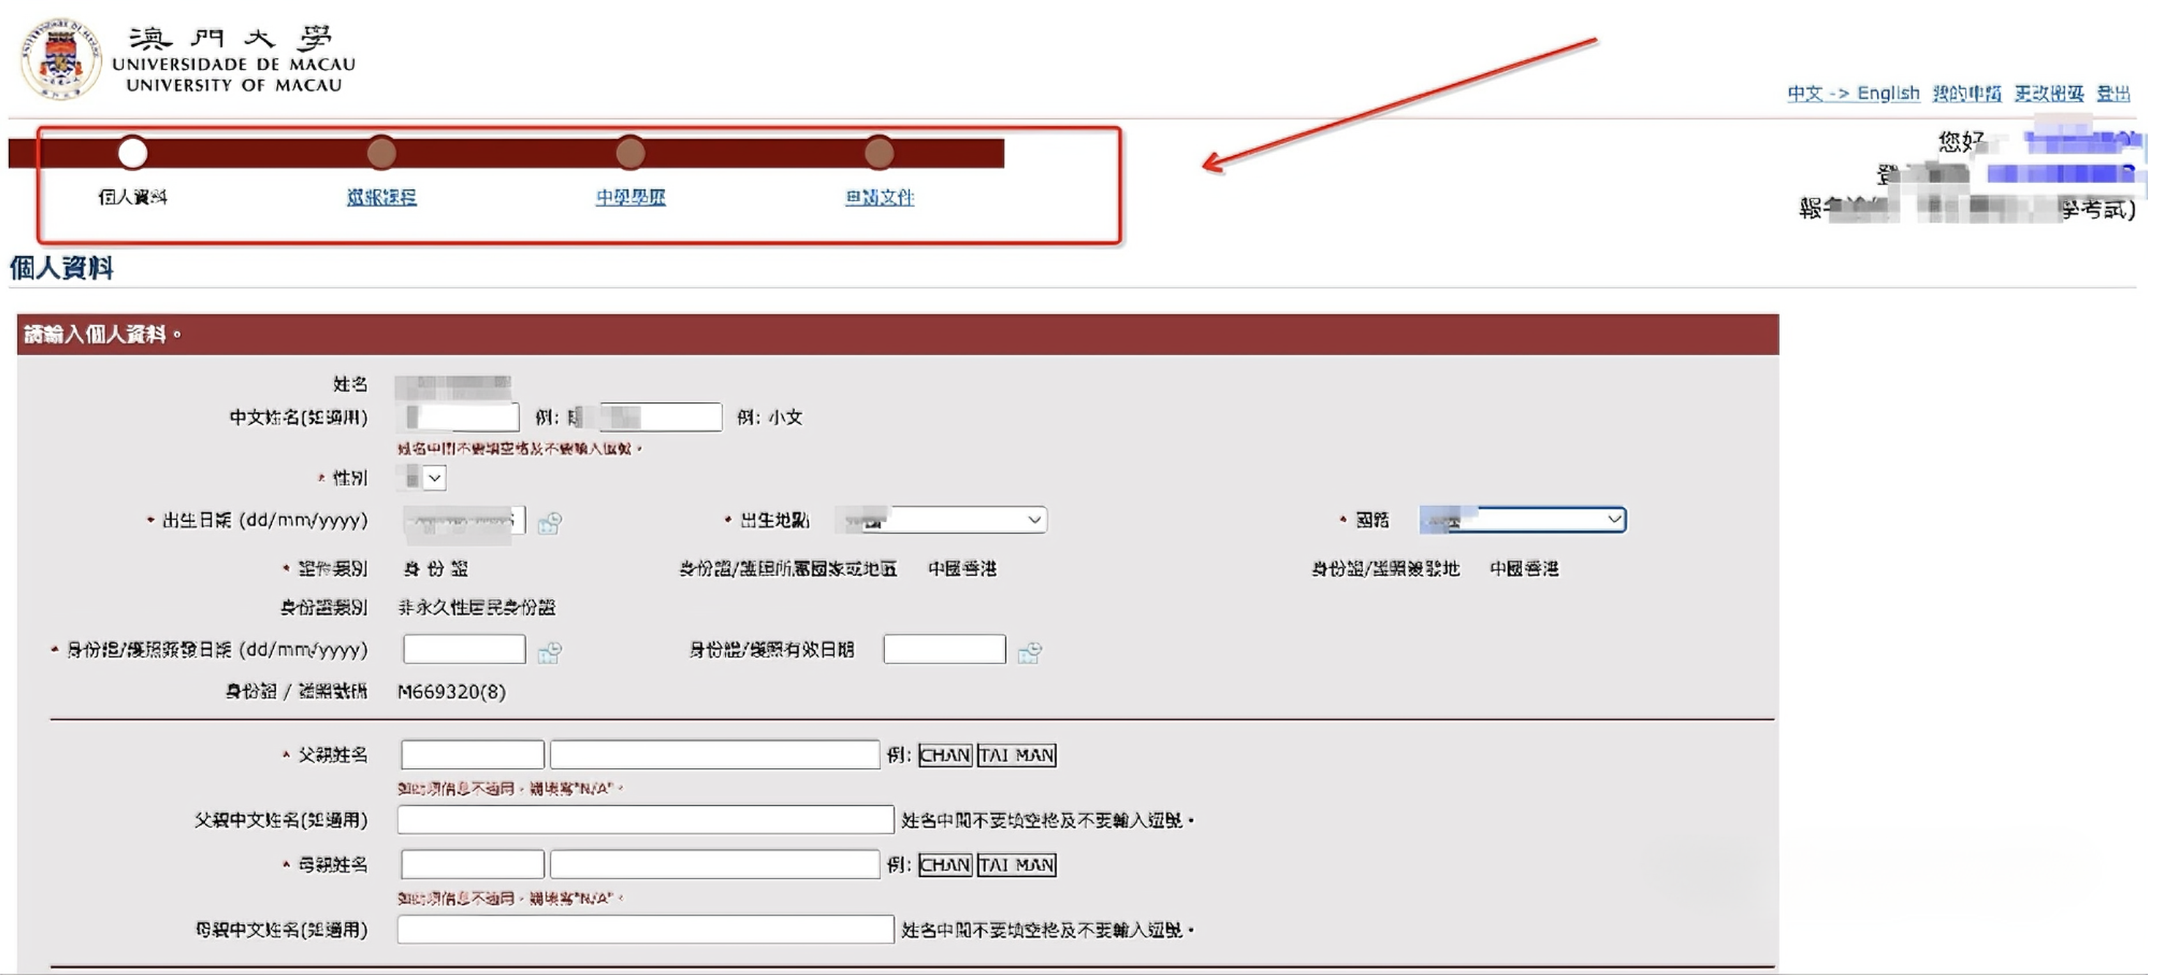Select the first progress step circle 個人資料

[x=132, y=153]
